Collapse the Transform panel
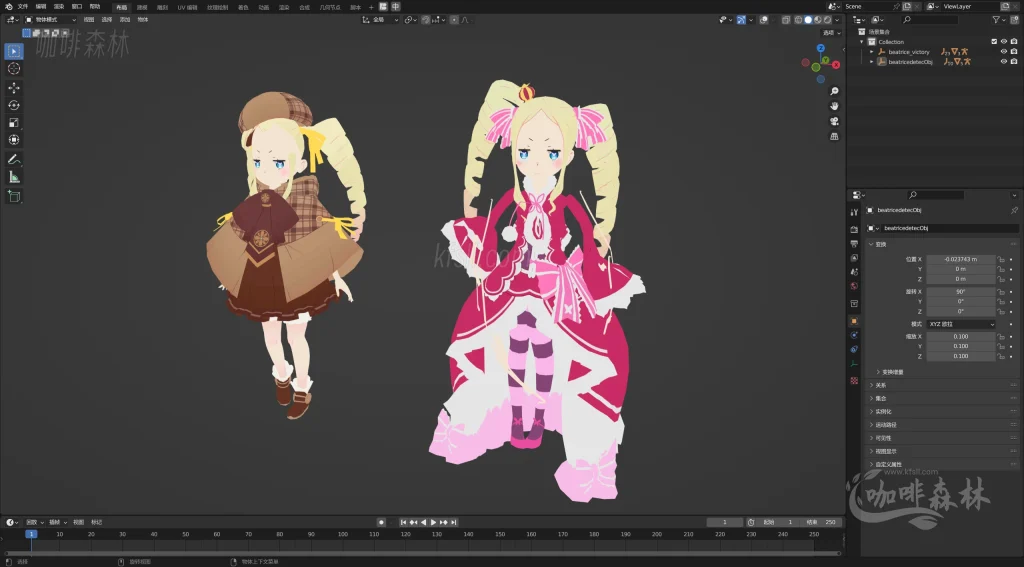1024x567 pixels. [x=871, y=244]
